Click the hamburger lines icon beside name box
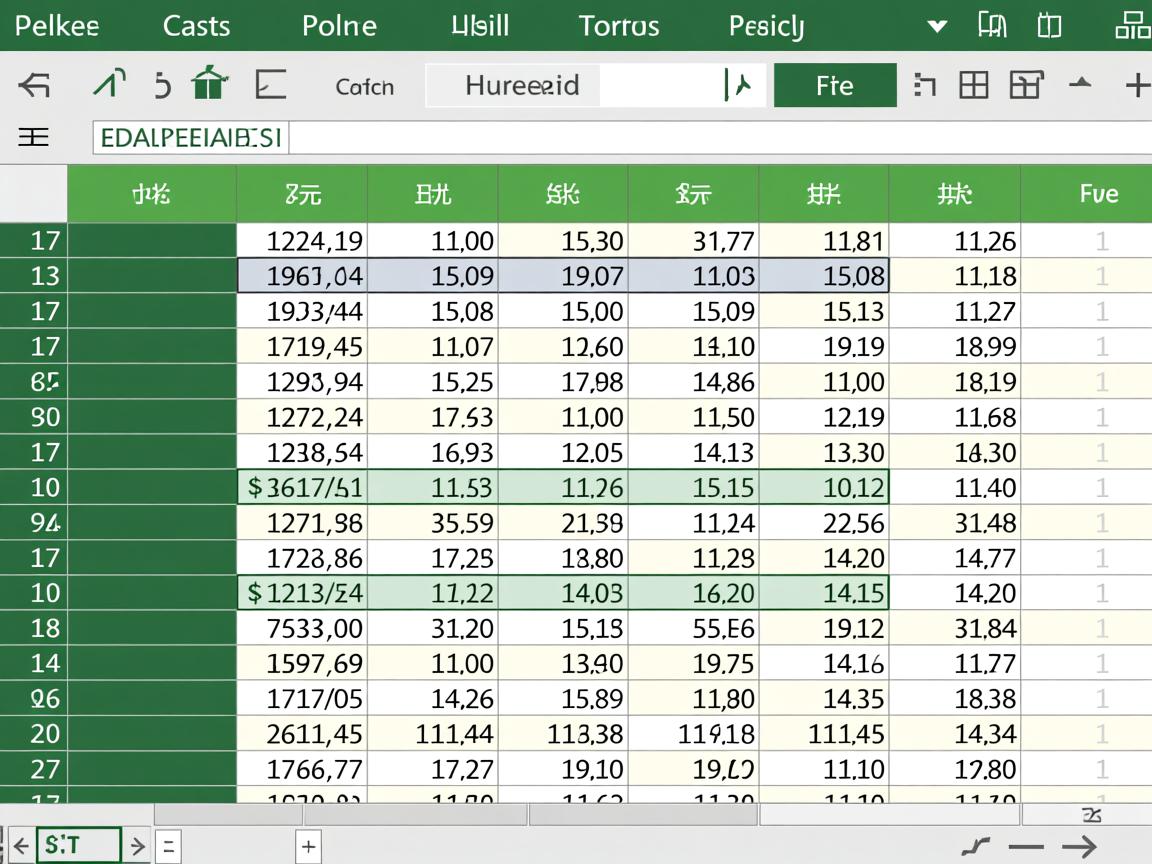Screen dimensions: 1152x864 click(33, 137)
